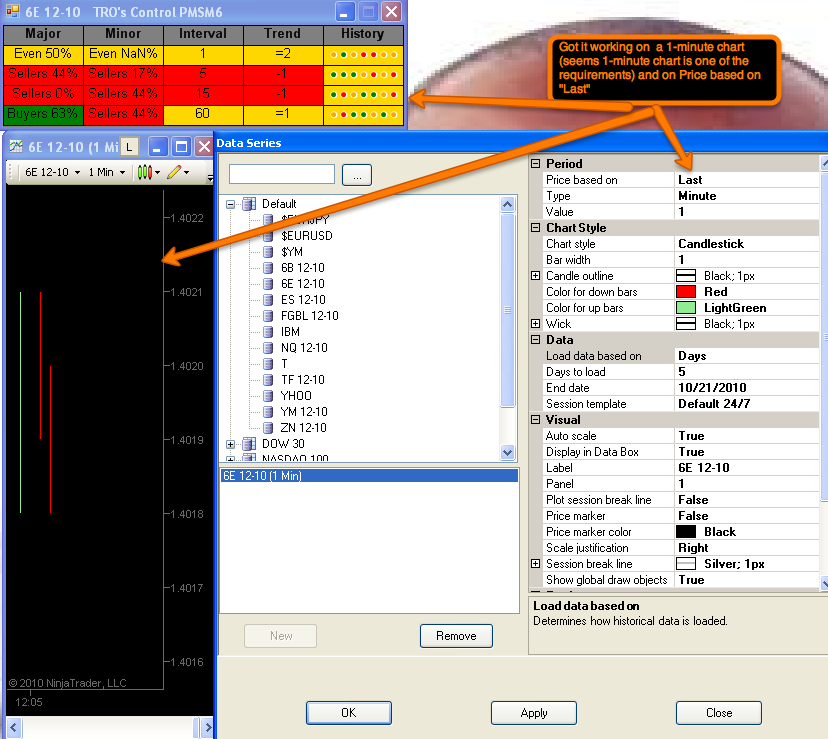
Task: Collapse the Data property section
Action: point(535,340)
